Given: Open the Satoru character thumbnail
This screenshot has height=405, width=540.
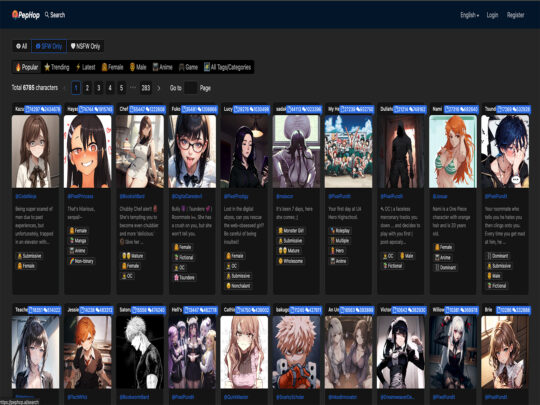Looking at the screenshot, I should click(x=140, y=352).
